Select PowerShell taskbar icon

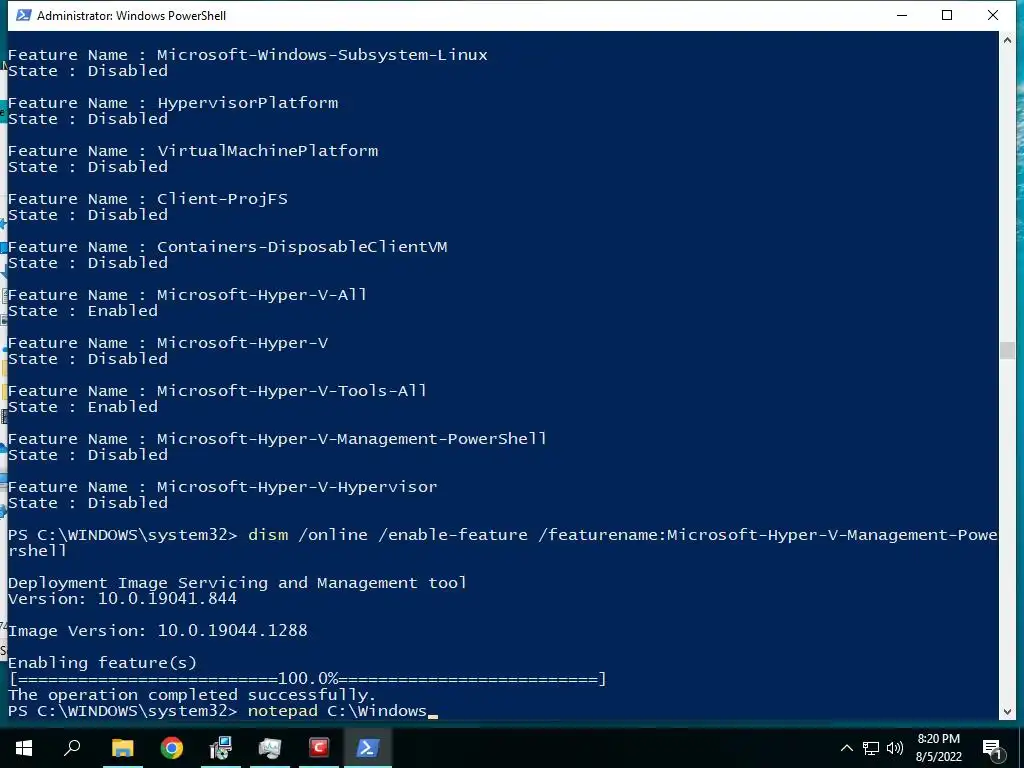368,747
